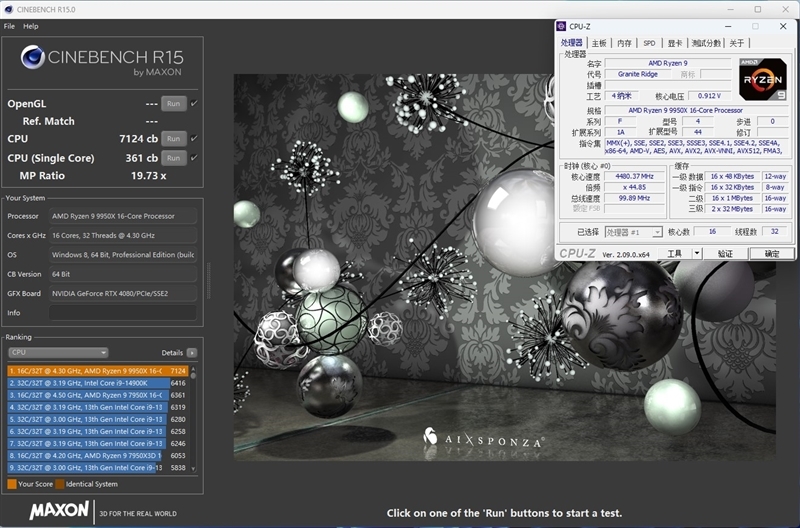Switch to the SPD tab in CPU-Z
The height and width of the screenshot is (528, 800).
649,43
